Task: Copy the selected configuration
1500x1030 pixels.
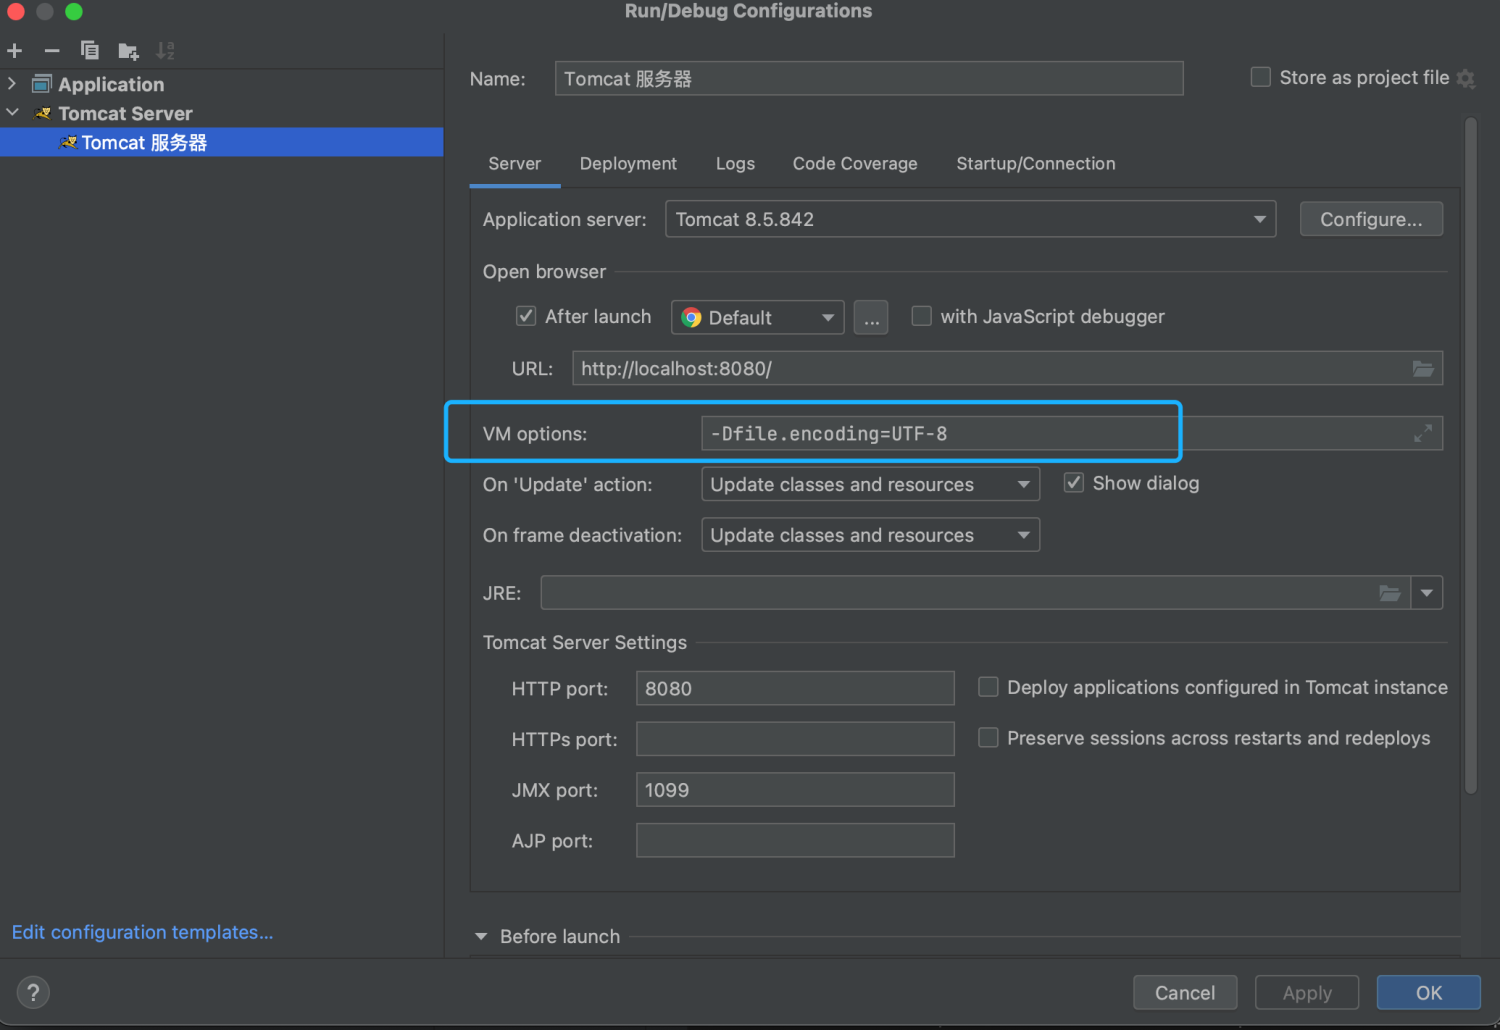Action: [x=90, y=50]
